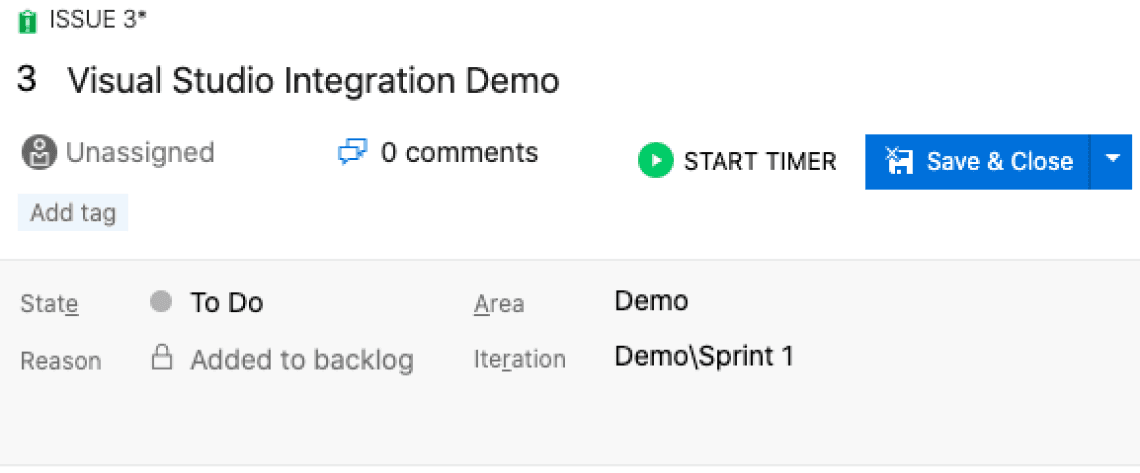Click the lock icon beside Reason
Viewport: 1140px width, 473px height.
(x=161, y=358)
